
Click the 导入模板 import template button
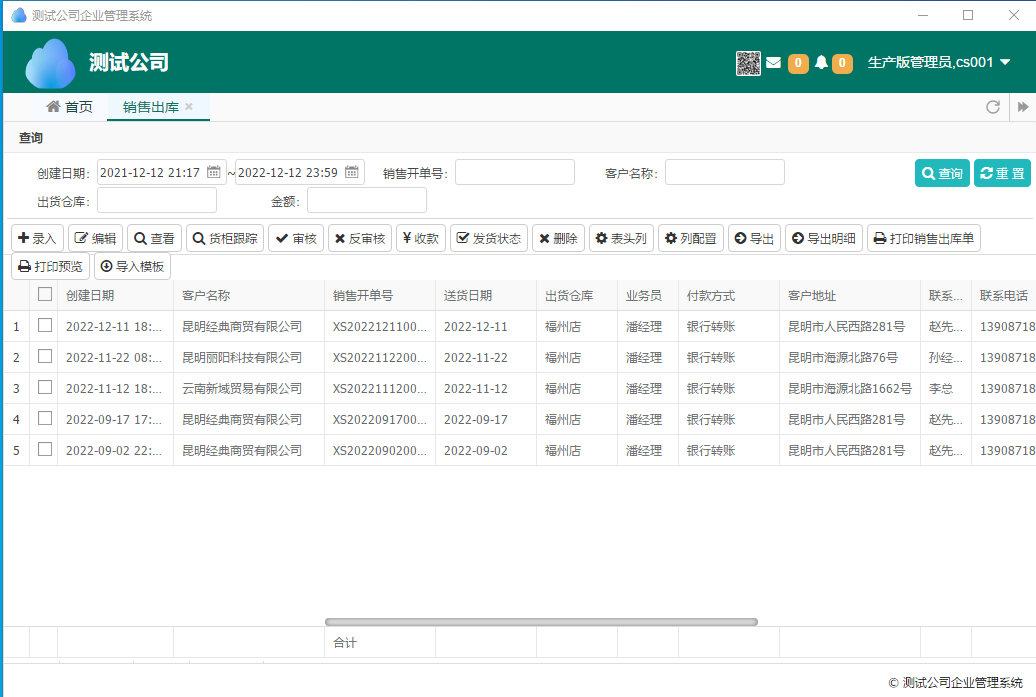tap(132, 266)
